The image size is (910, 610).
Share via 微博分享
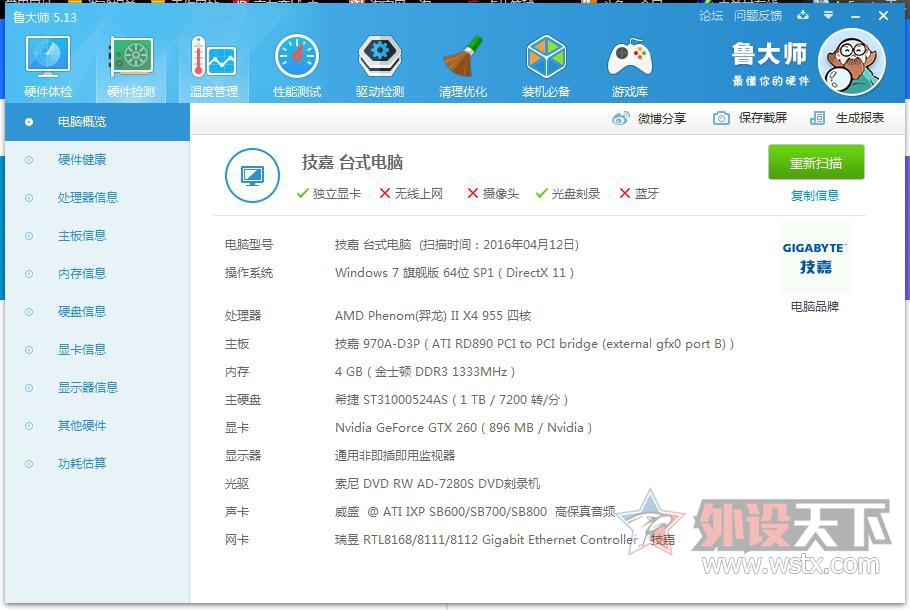(x=649, y=118)
